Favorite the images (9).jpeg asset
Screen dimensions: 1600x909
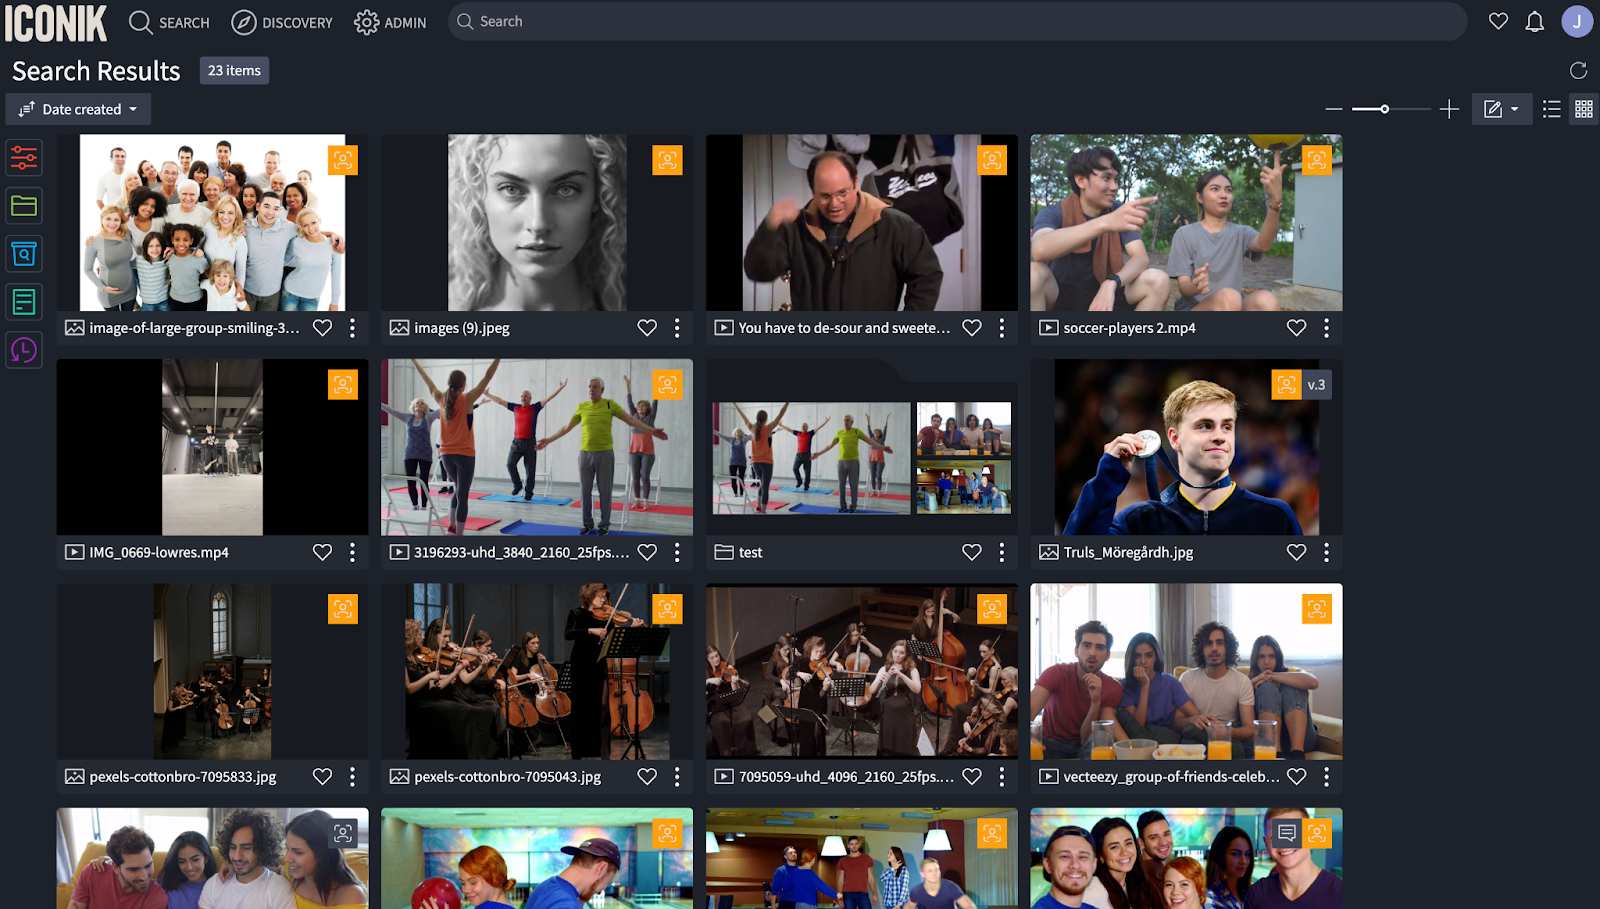click(647, 328)
